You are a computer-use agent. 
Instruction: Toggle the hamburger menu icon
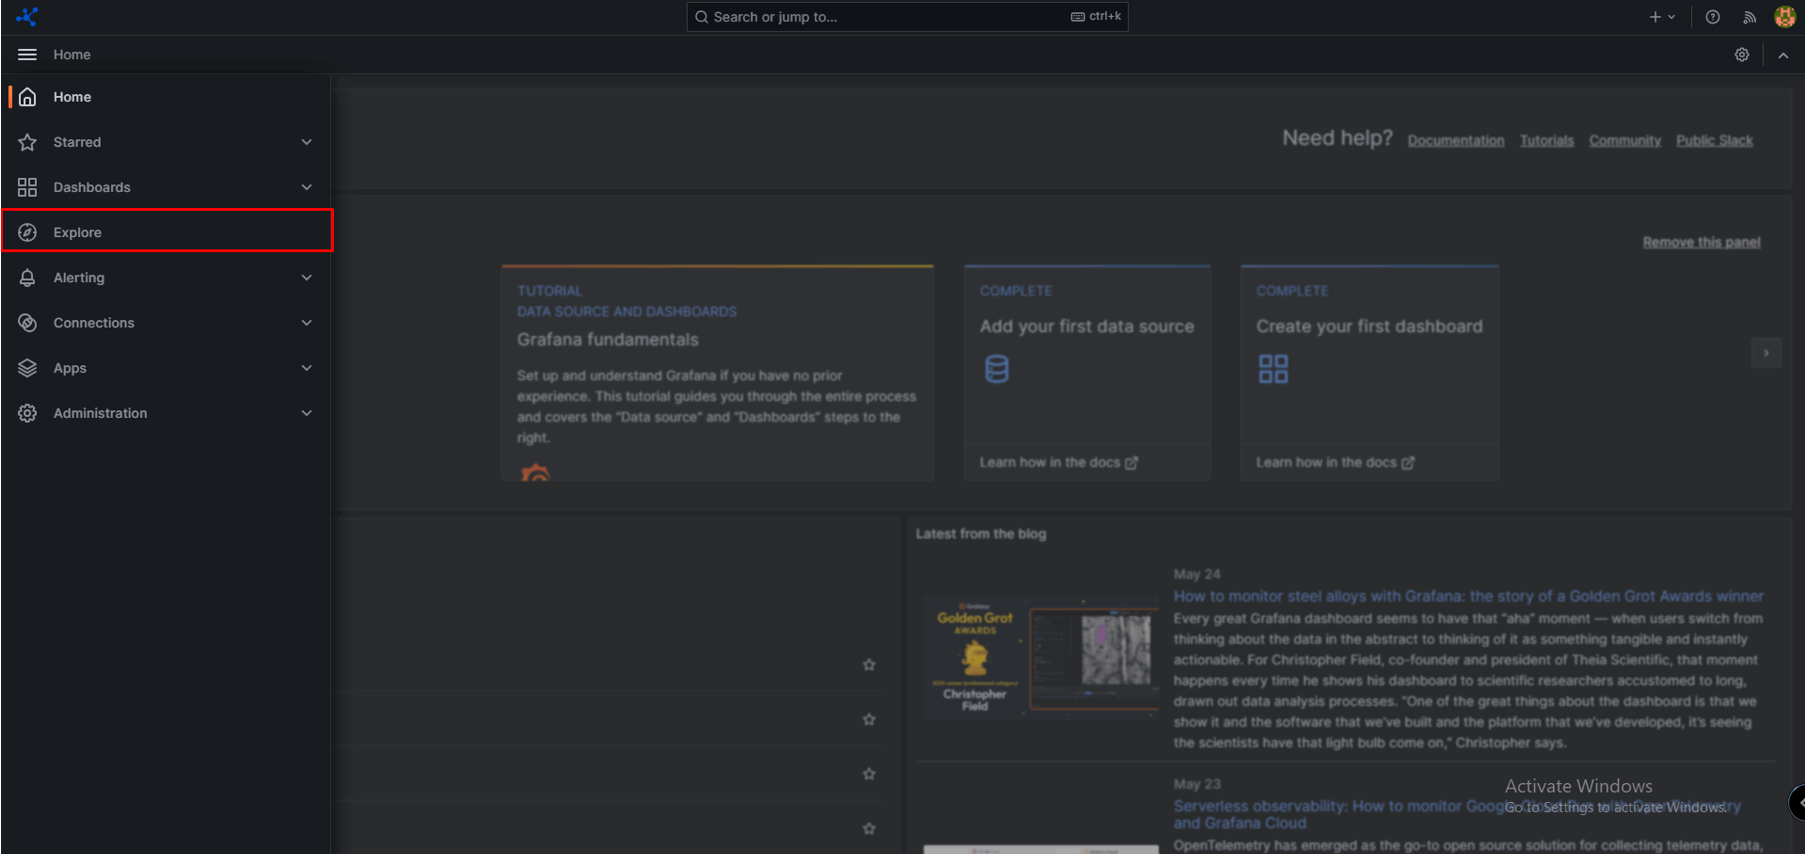click(27, 55)
